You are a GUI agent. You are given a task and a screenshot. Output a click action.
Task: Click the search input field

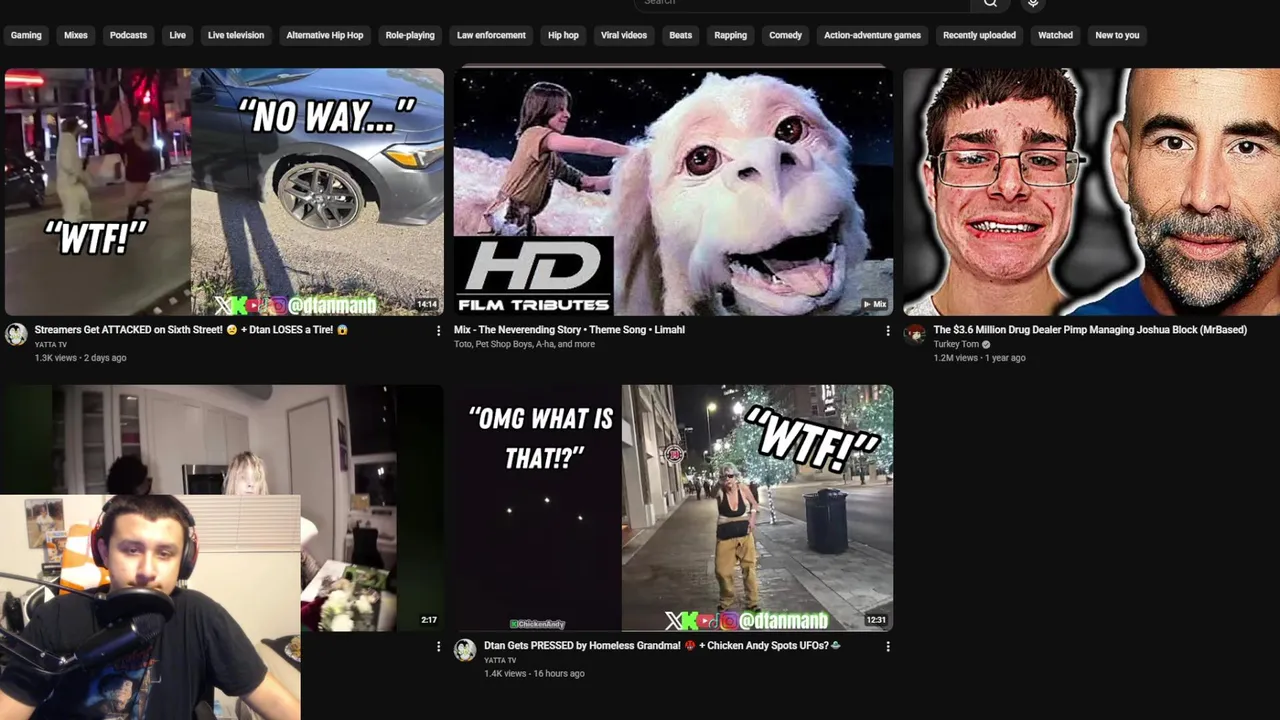pos(802,3)
